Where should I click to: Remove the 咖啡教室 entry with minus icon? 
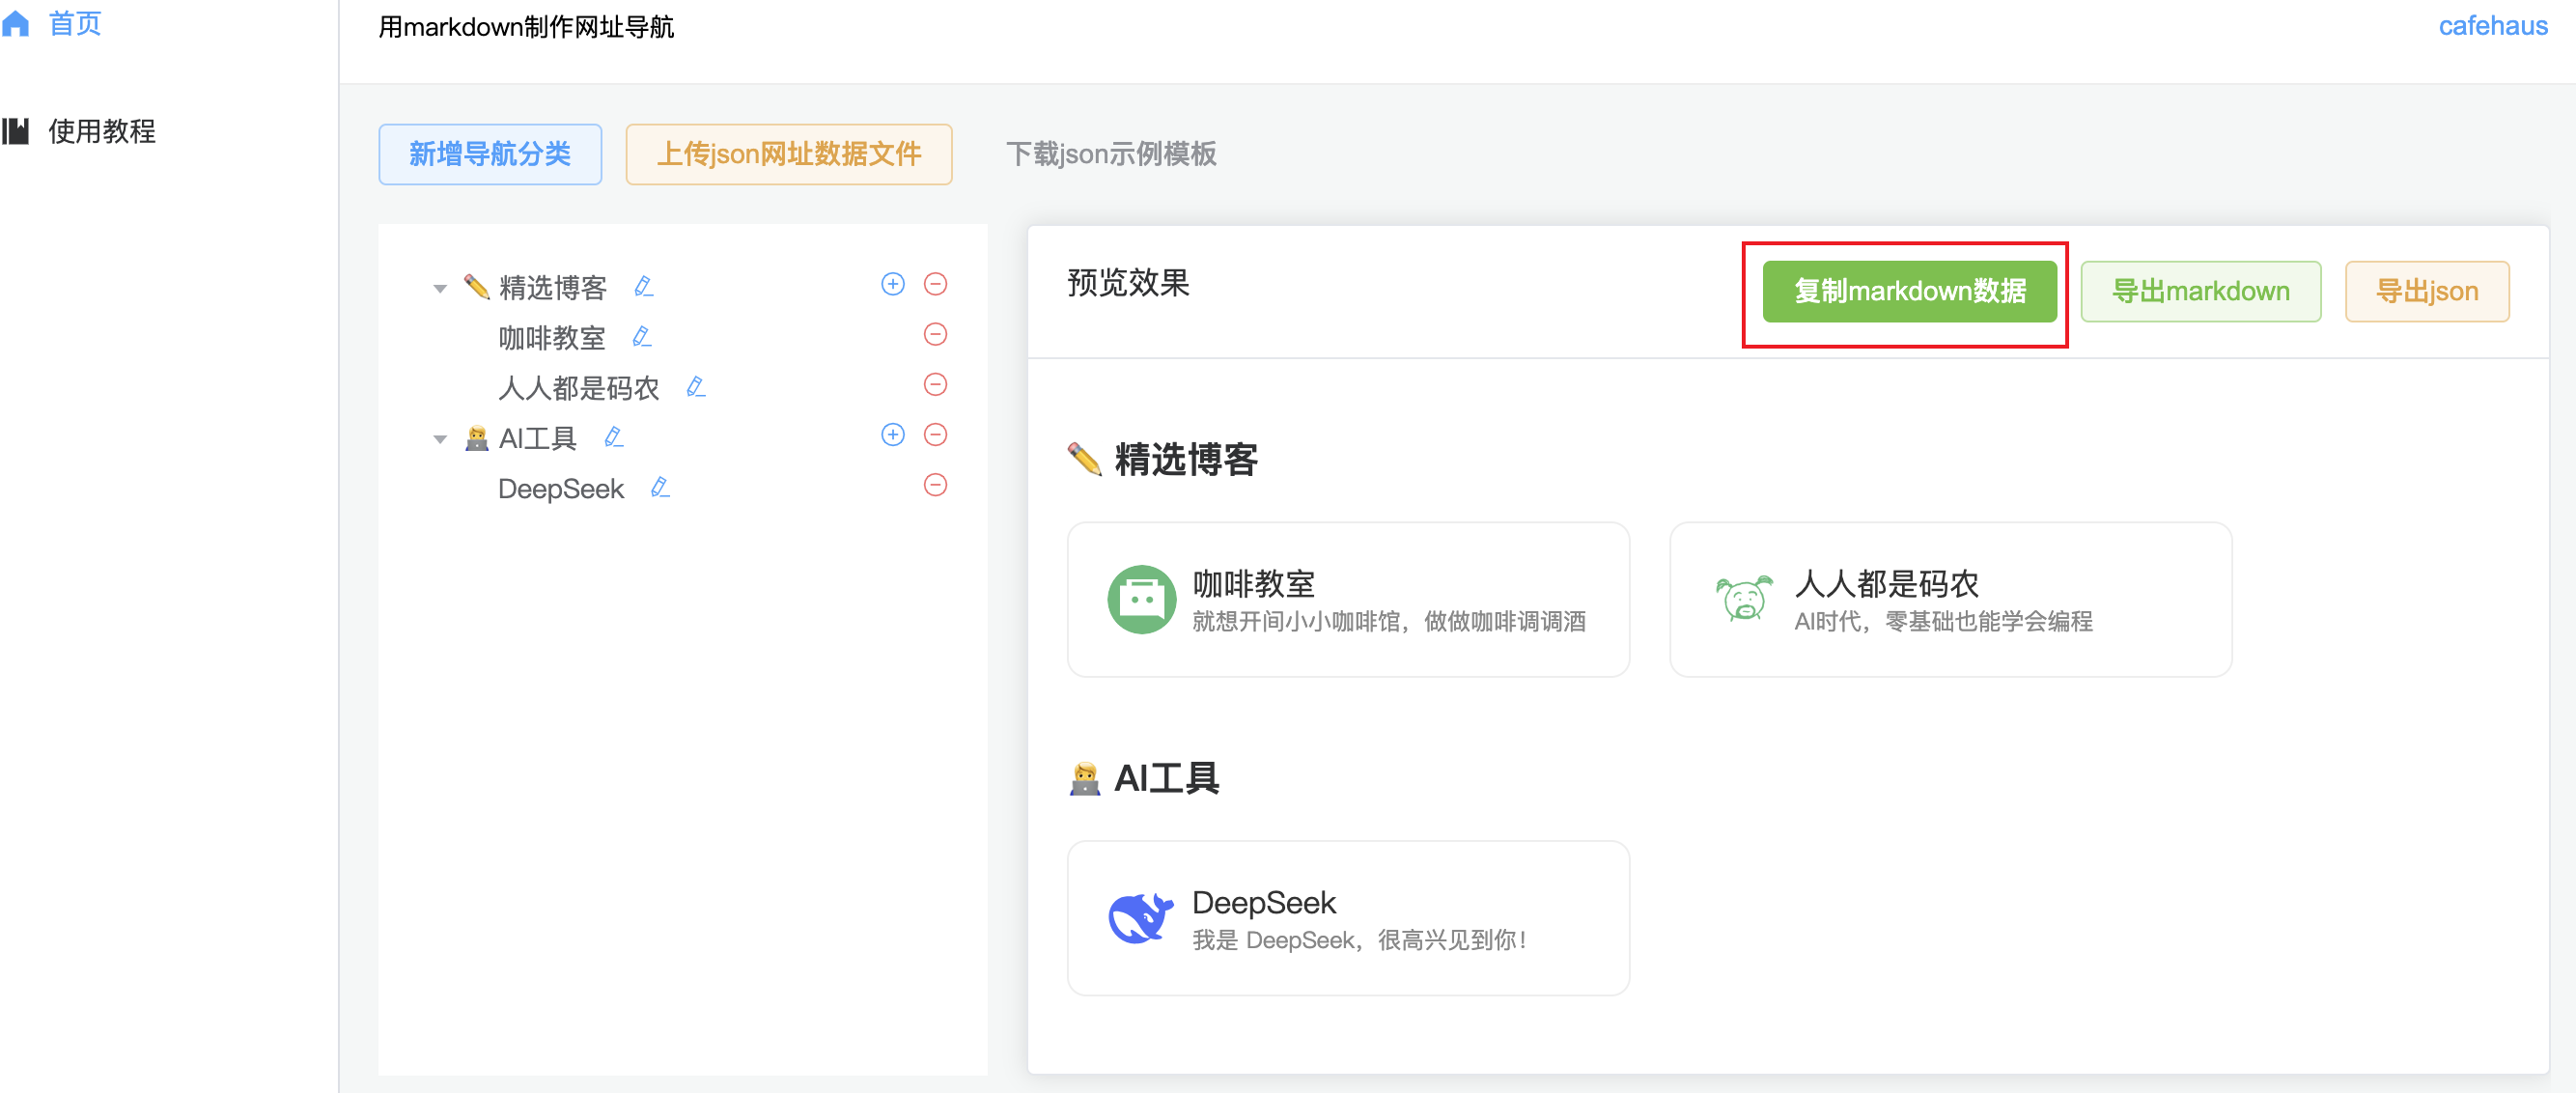coord(935,334)
